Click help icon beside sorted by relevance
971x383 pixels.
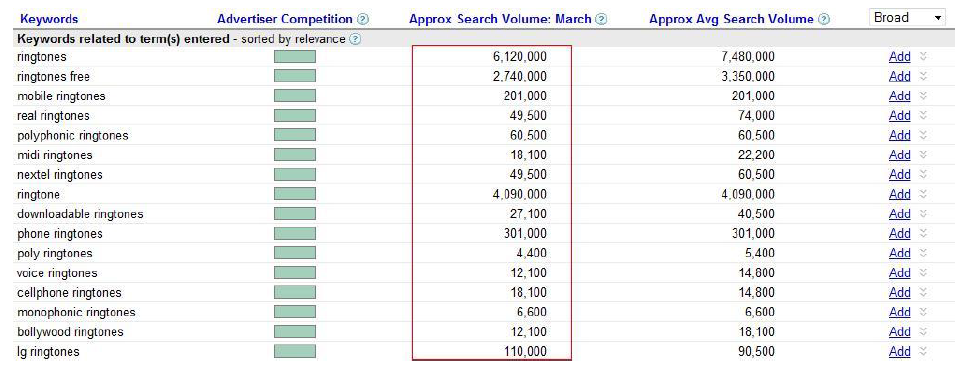click(354, 39)
